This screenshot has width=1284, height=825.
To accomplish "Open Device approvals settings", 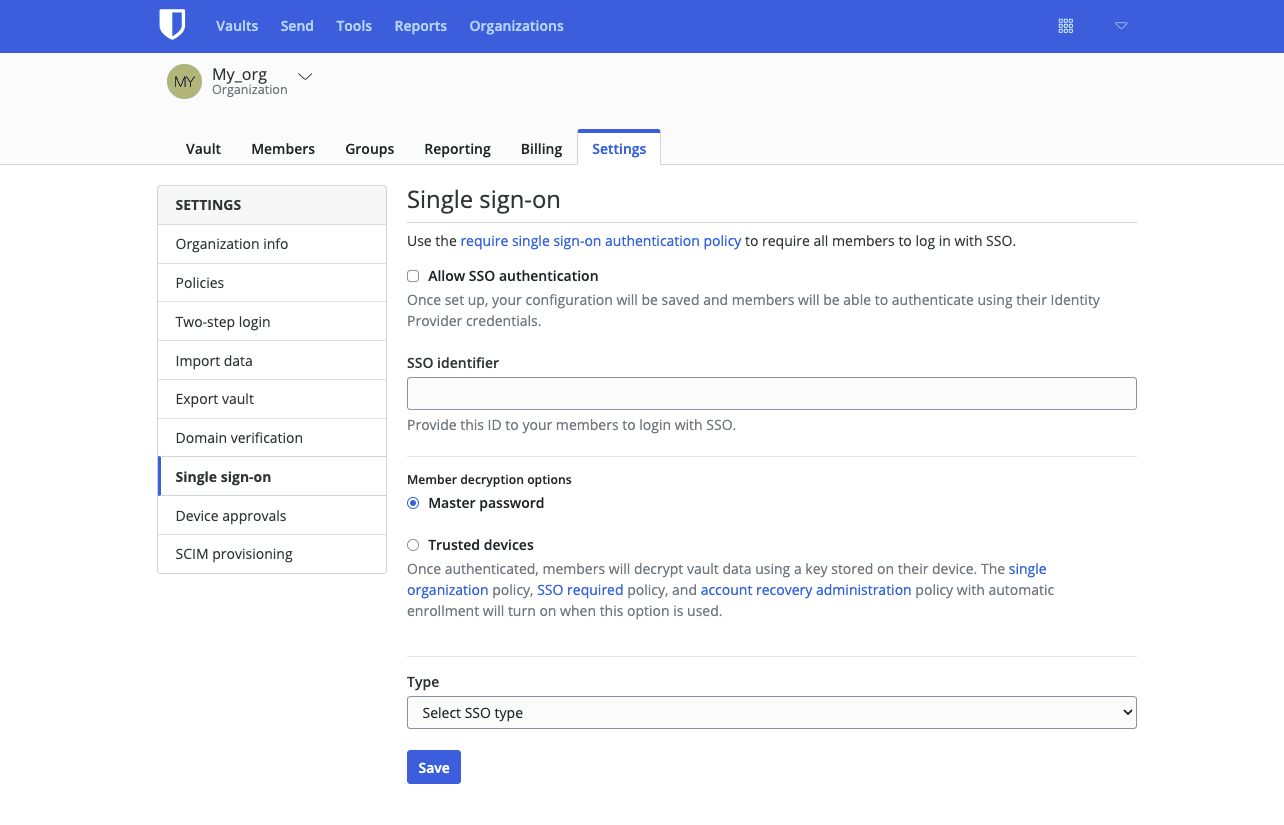I will point(272,516).
